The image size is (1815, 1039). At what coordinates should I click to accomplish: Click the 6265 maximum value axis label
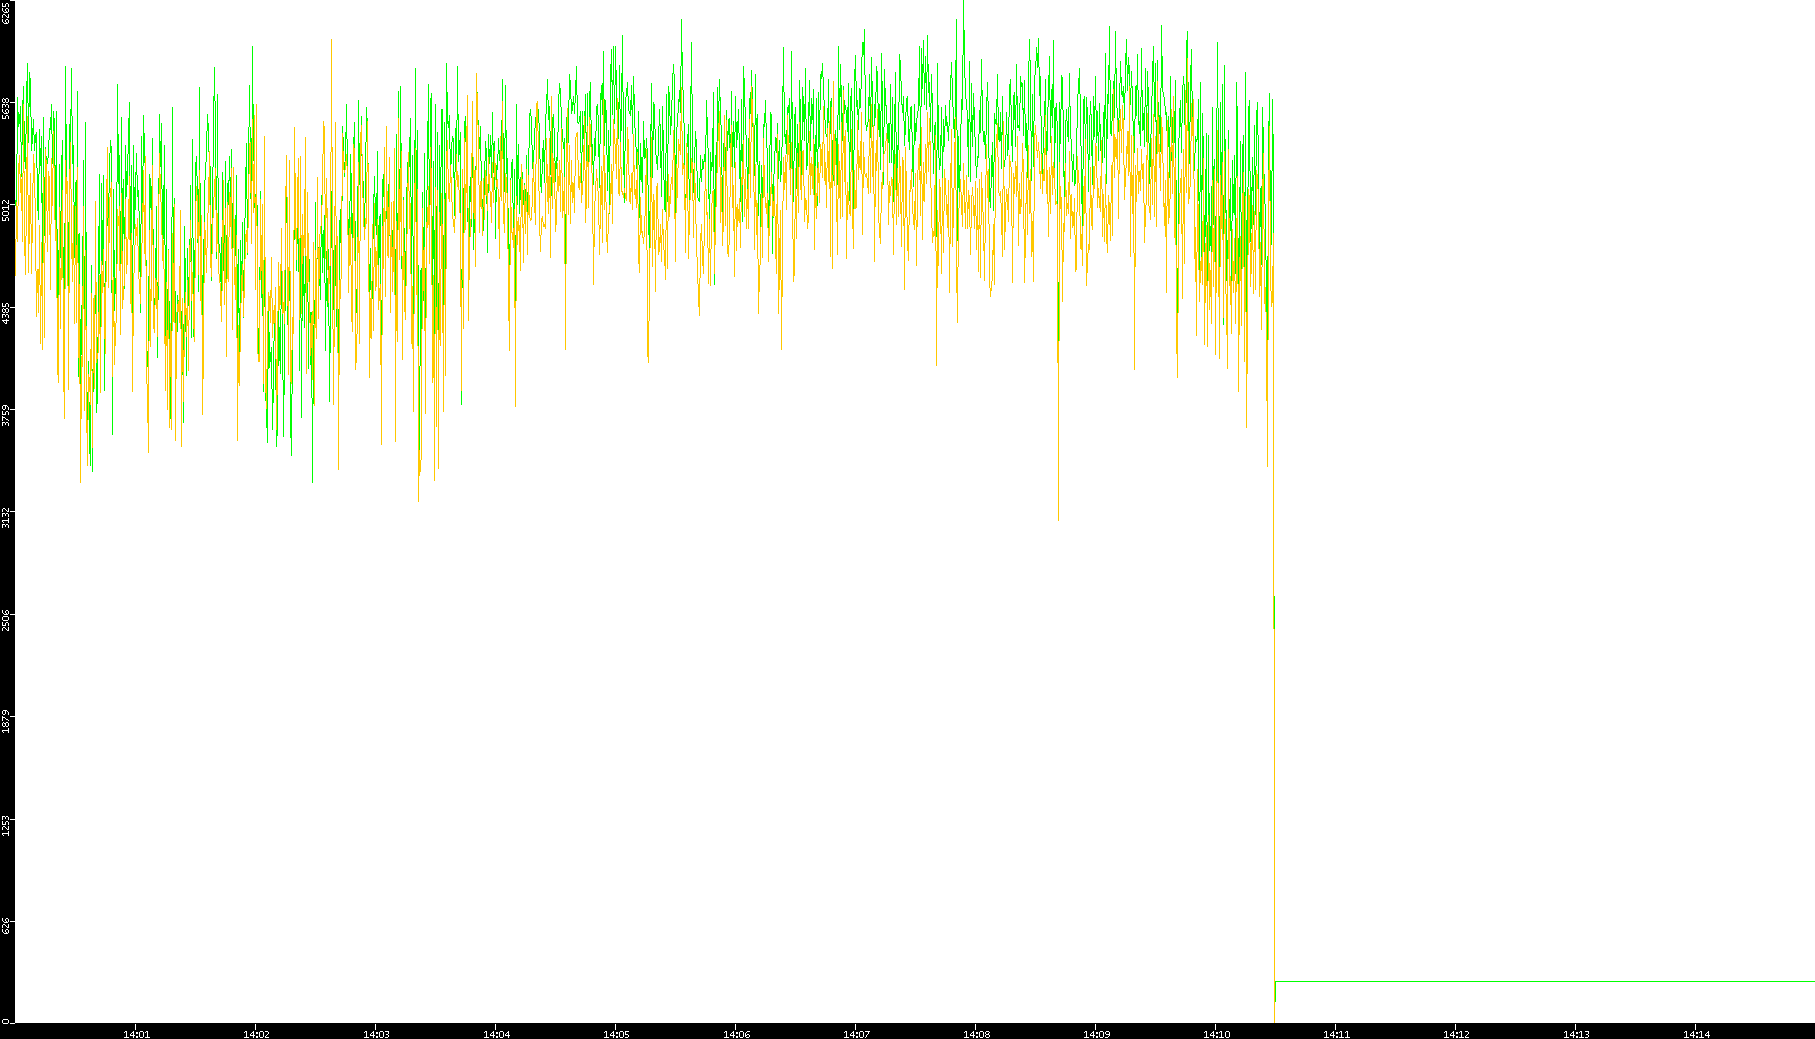[x=6, y=12]
